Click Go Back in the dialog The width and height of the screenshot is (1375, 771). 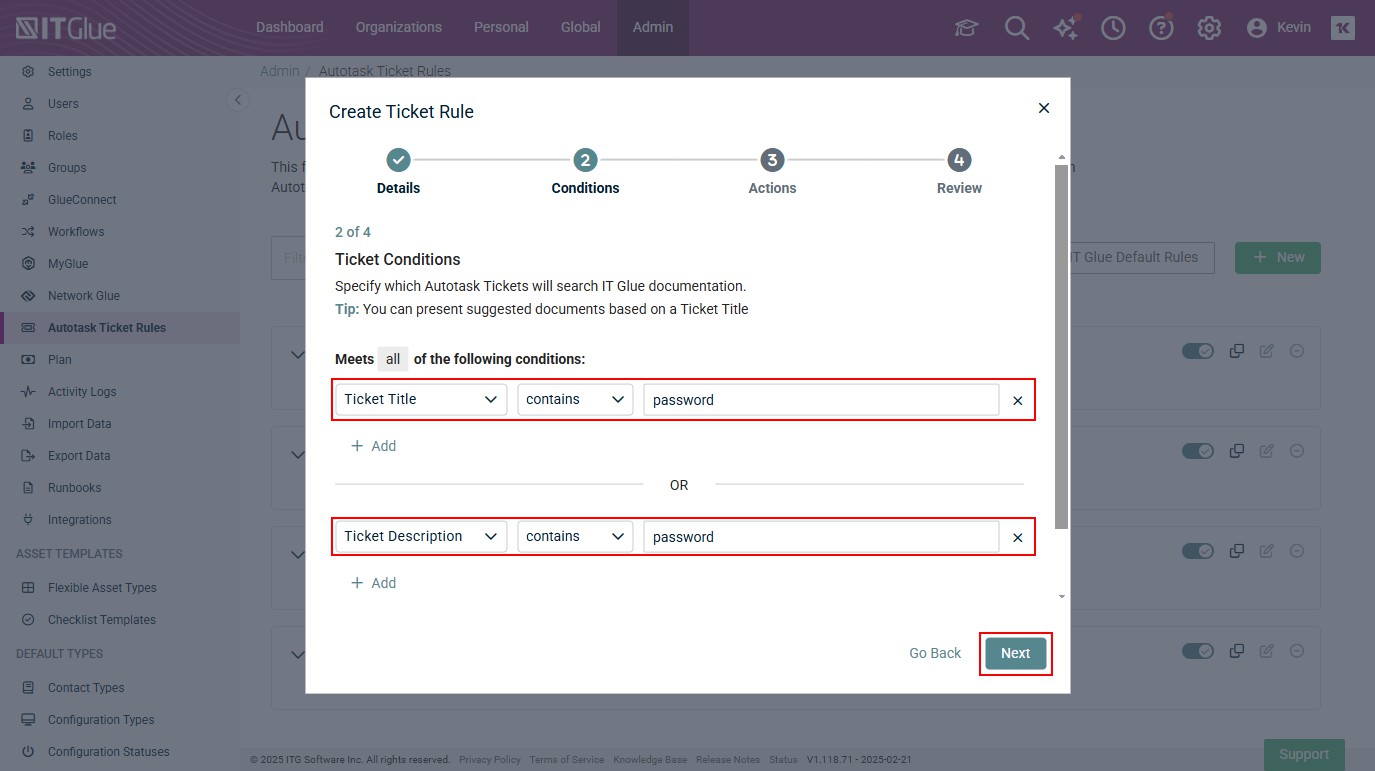(x=935, y=653)
